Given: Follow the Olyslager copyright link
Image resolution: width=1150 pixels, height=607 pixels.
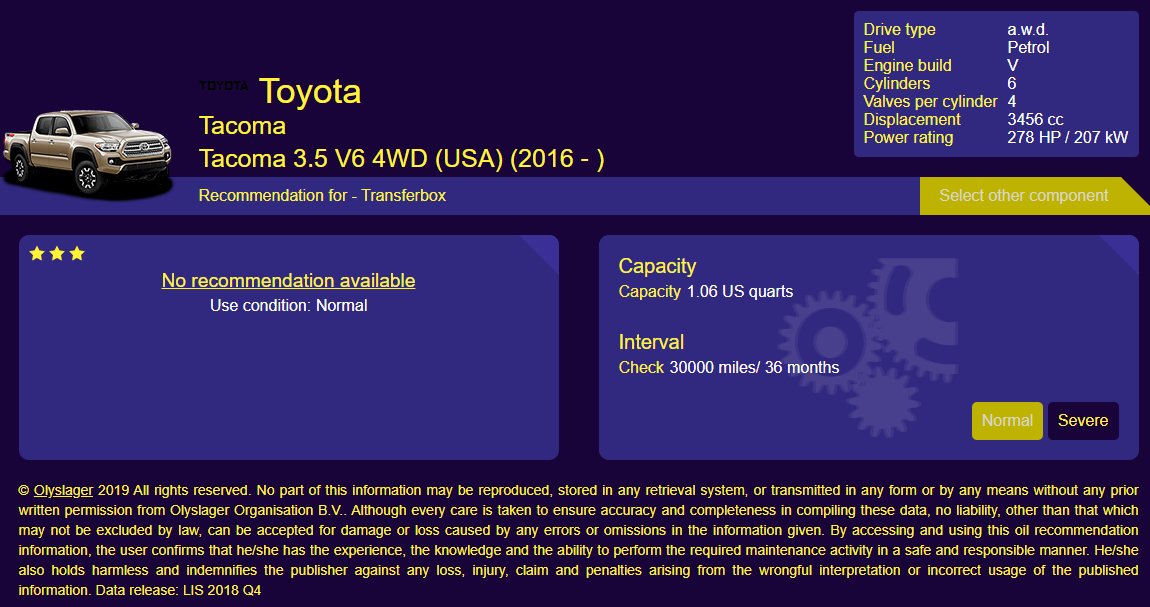Looking at the screenshot, I should click(63, 490).
